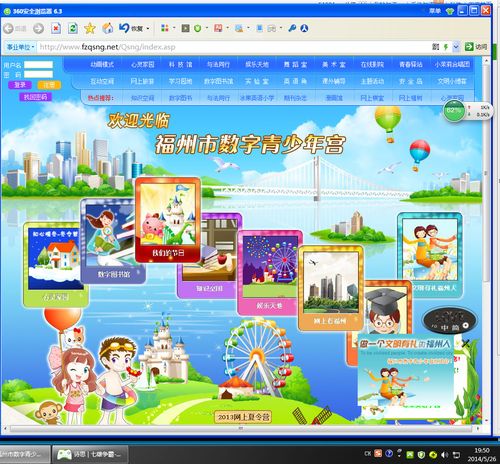Open favorites with the yellow star icon
The height and width of the screenshot is (464, 500).
click(x=90, y=28)
